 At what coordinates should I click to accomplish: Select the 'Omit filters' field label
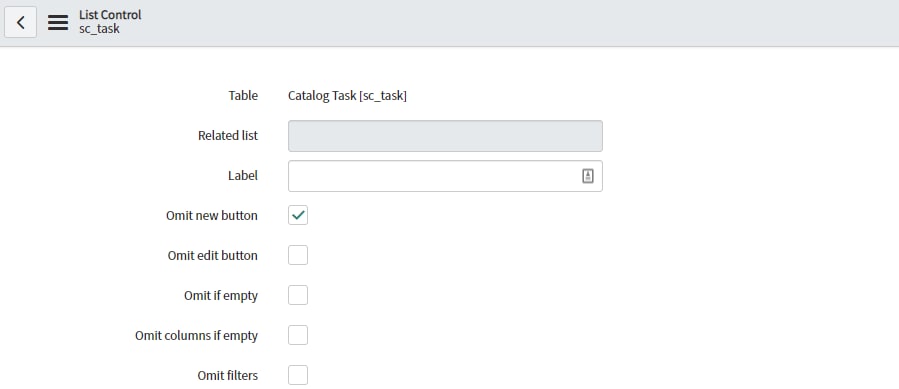click(x=228, y=376)
